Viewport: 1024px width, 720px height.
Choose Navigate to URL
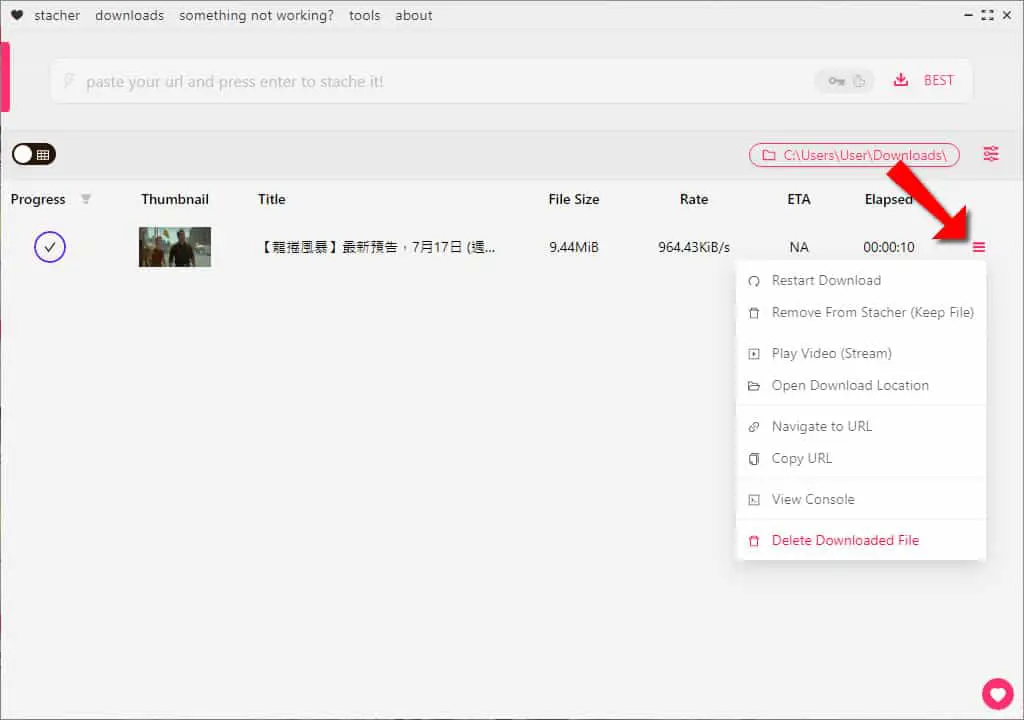point(861,427)
